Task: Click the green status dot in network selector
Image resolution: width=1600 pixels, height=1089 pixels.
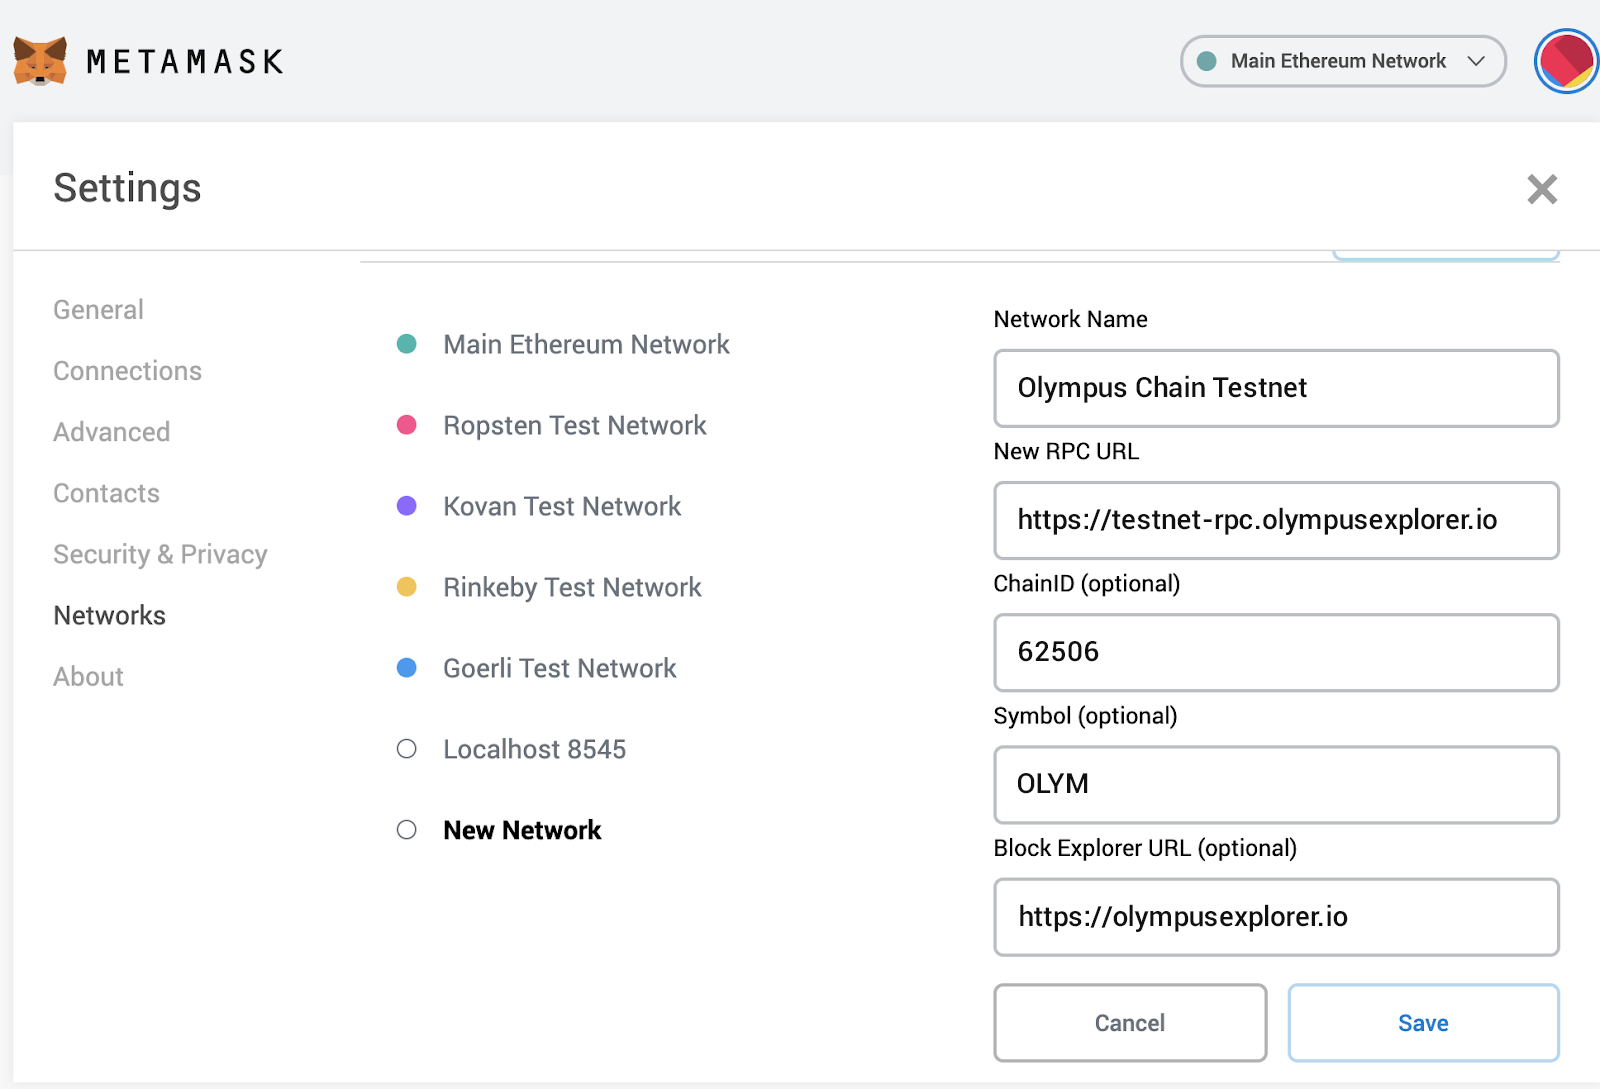Action: pos(1207,61)
